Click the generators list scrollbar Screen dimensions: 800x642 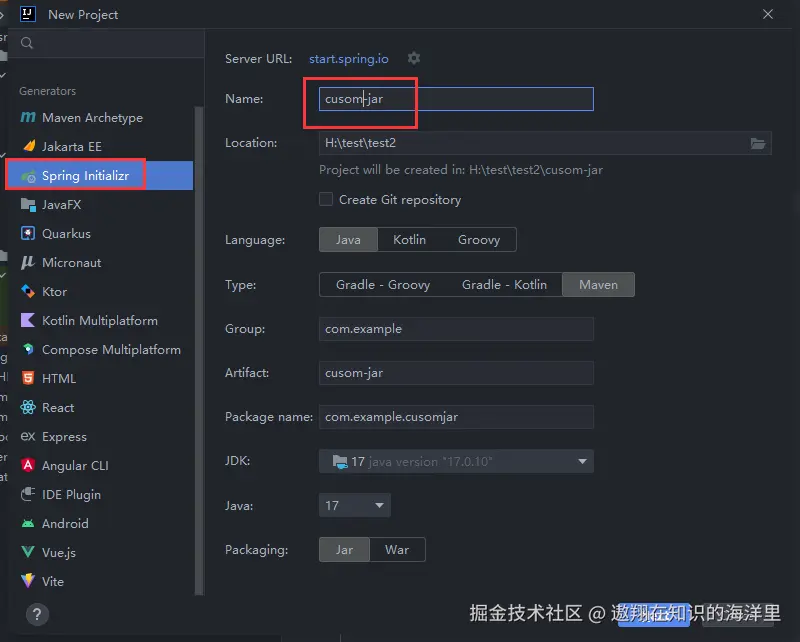pyautogui.click(x=199, y=351)
